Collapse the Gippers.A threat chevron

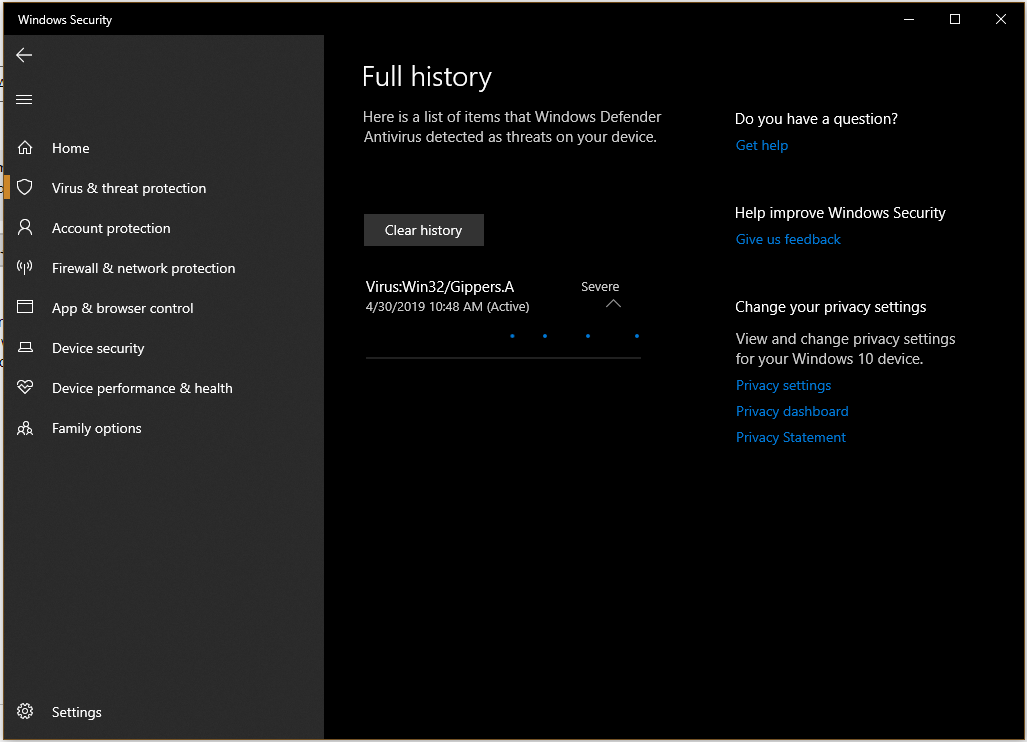(613, 303)
